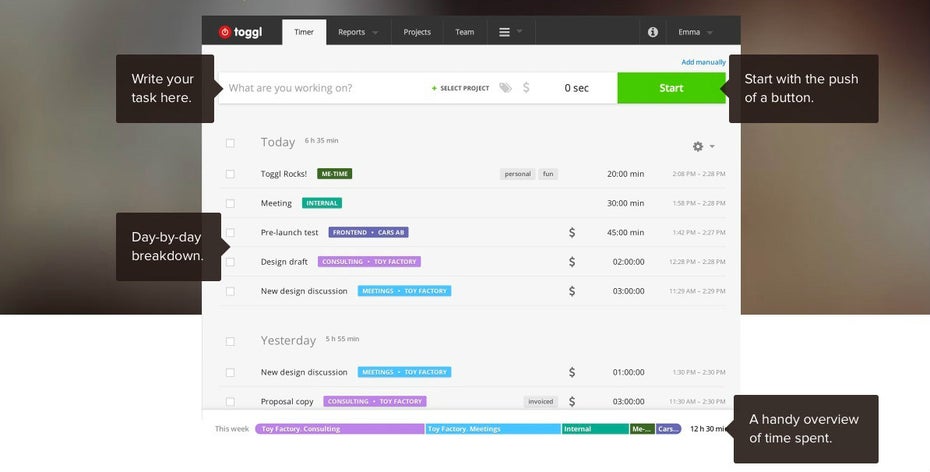Screen dimensions: 930x472
Task: Click dollar icon on Proposal copy row
Action: pyautogui.click(x=572, y=401)
